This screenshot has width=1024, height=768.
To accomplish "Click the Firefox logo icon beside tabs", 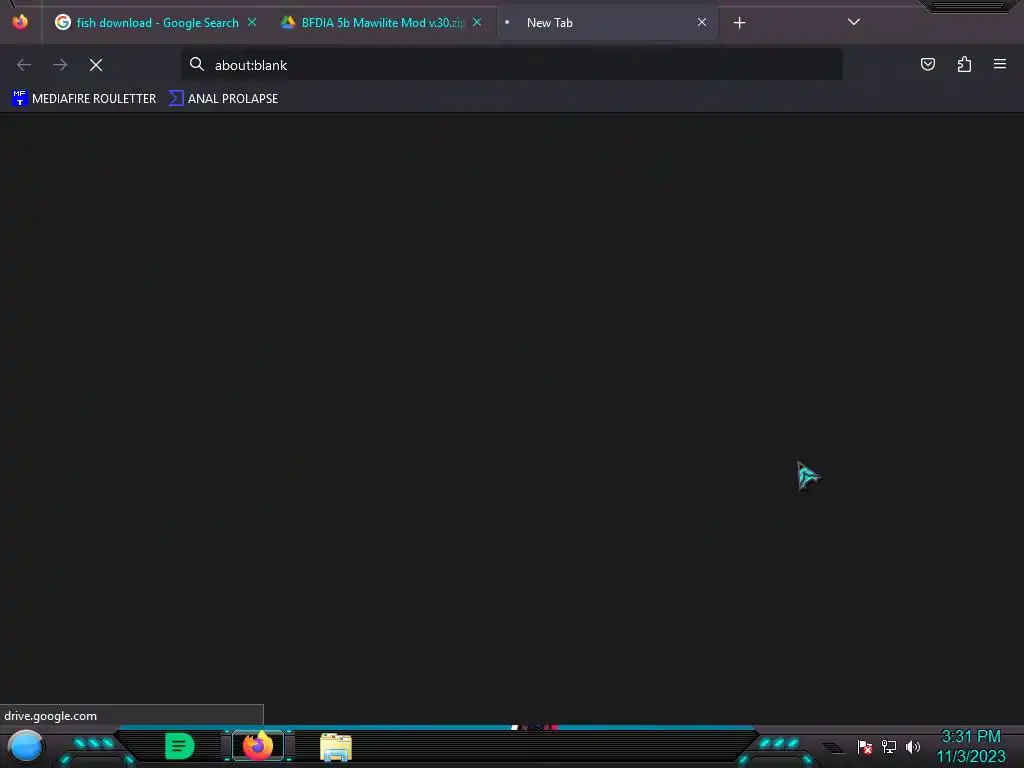I will point(20,22).
